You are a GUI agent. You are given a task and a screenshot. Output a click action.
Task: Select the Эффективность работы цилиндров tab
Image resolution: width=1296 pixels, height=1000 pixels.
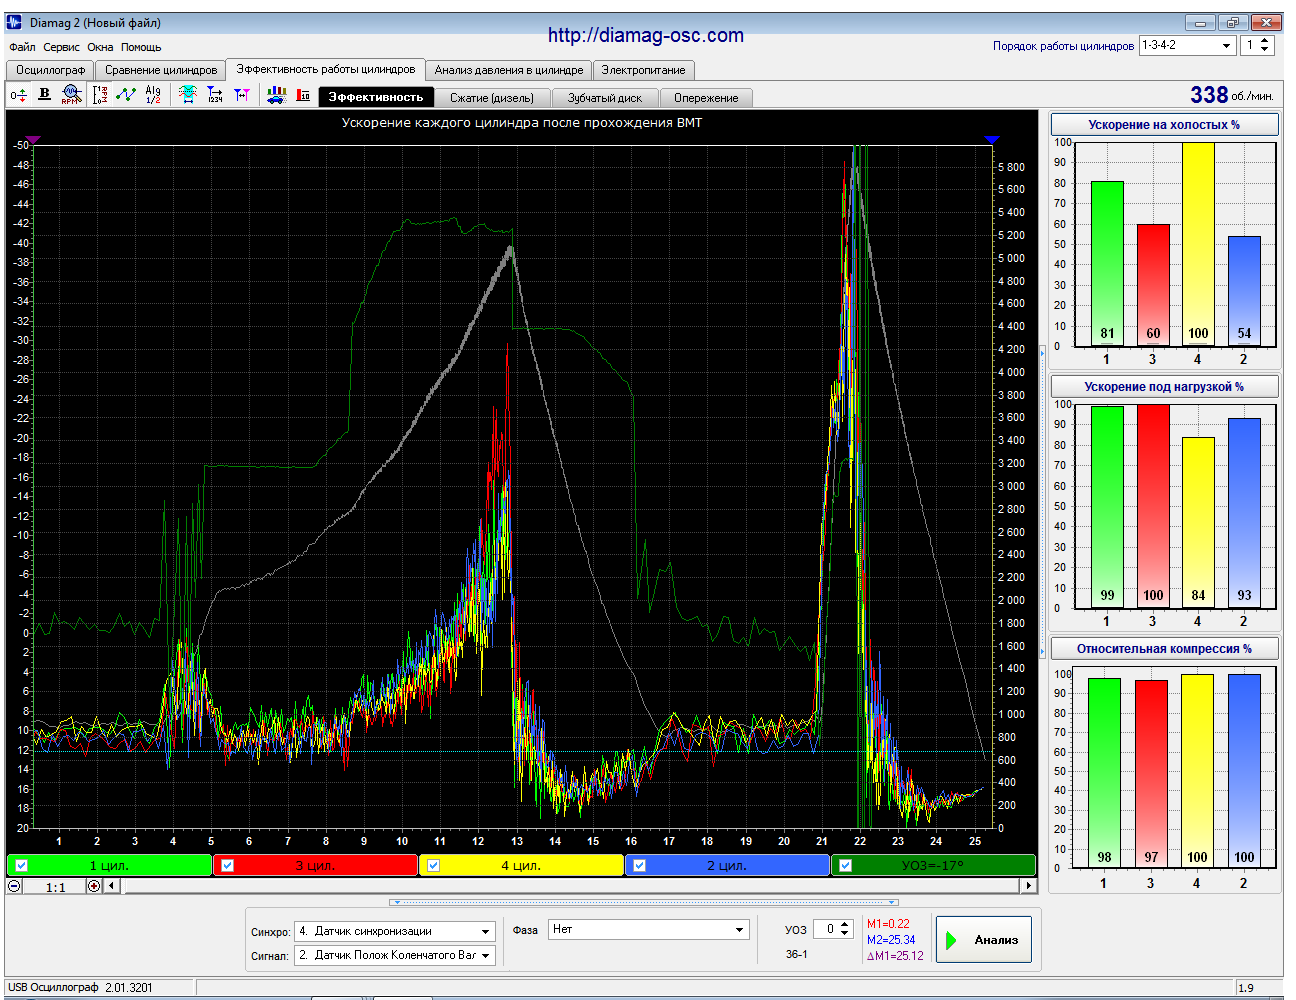coord(326,69)
